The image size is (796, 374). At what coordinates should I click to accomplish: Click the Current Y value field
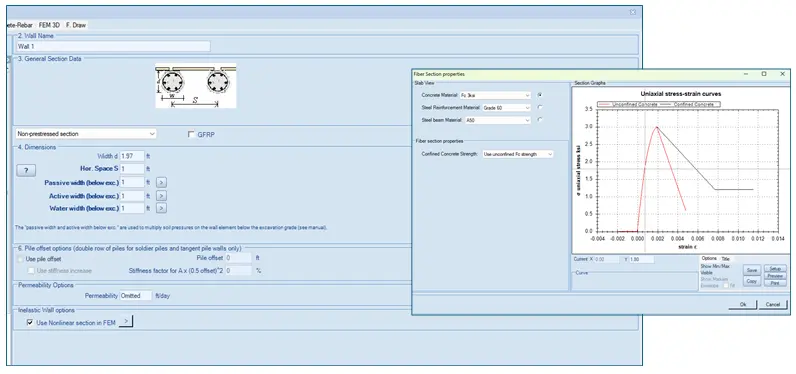641,259
